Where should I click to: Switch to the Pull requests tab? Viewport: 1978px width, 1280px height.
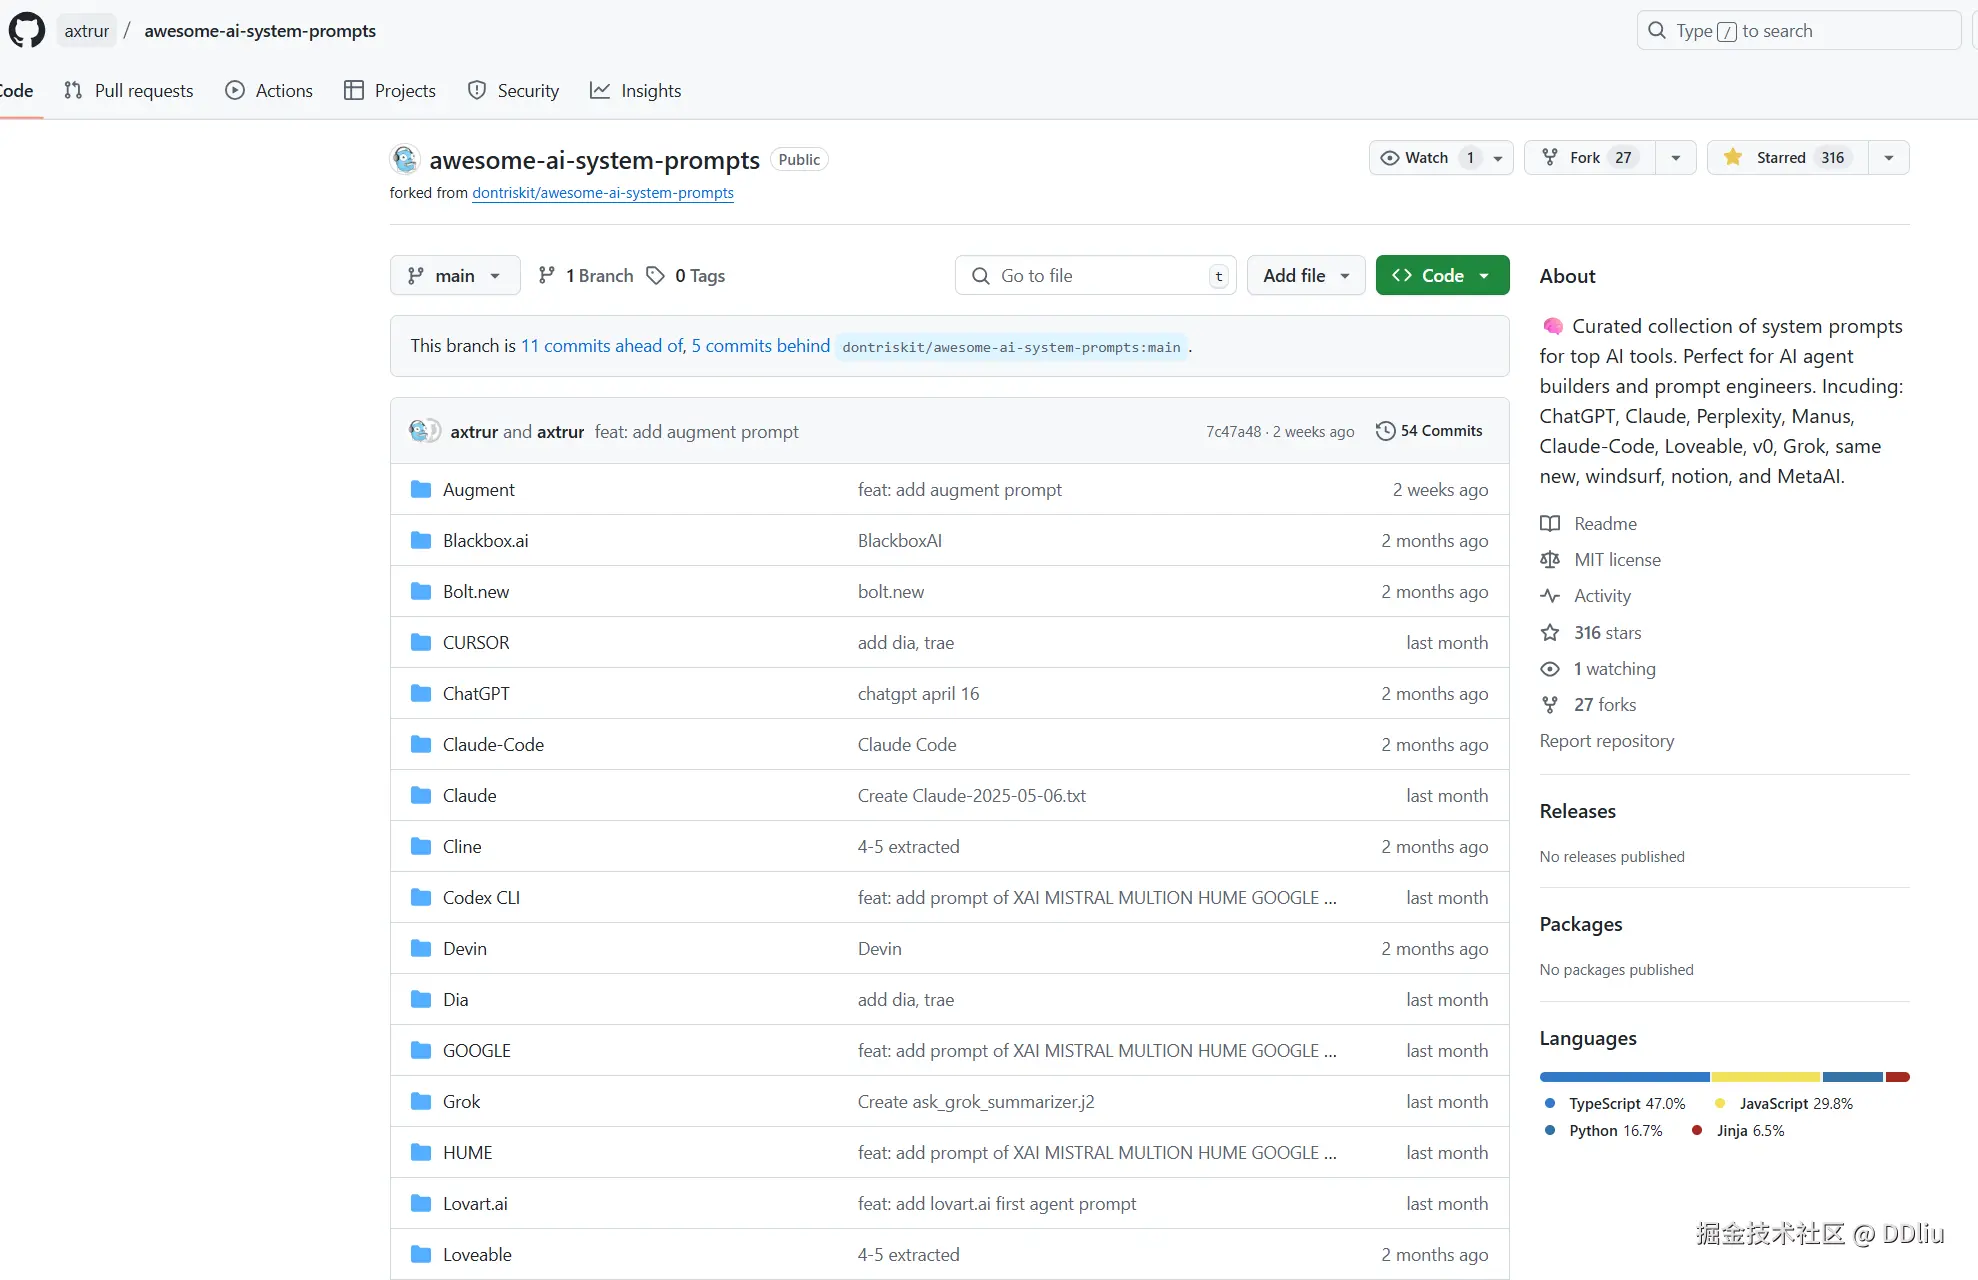(129, 91)
